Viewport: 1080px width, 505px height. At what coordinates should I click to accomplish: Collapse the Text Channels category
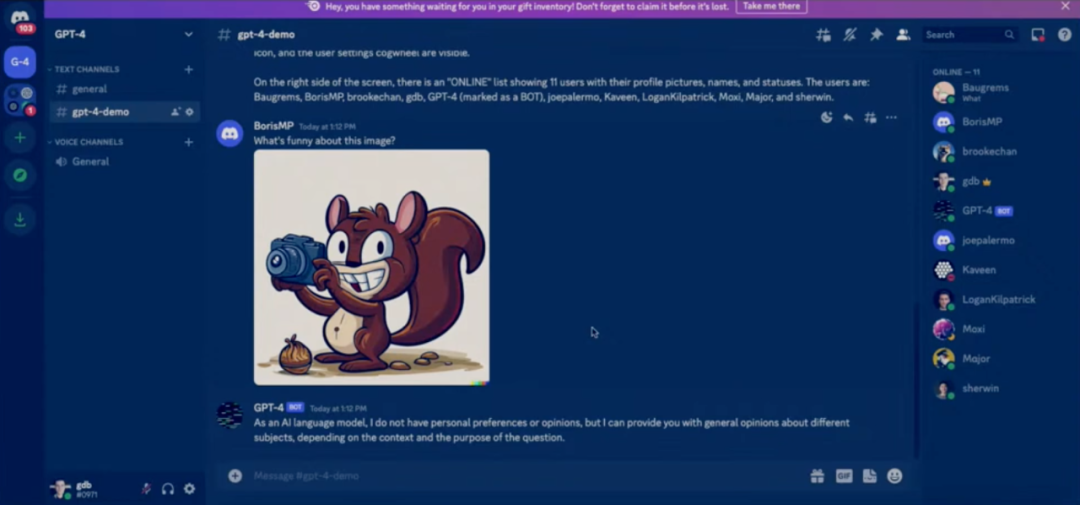click(86, 70)
